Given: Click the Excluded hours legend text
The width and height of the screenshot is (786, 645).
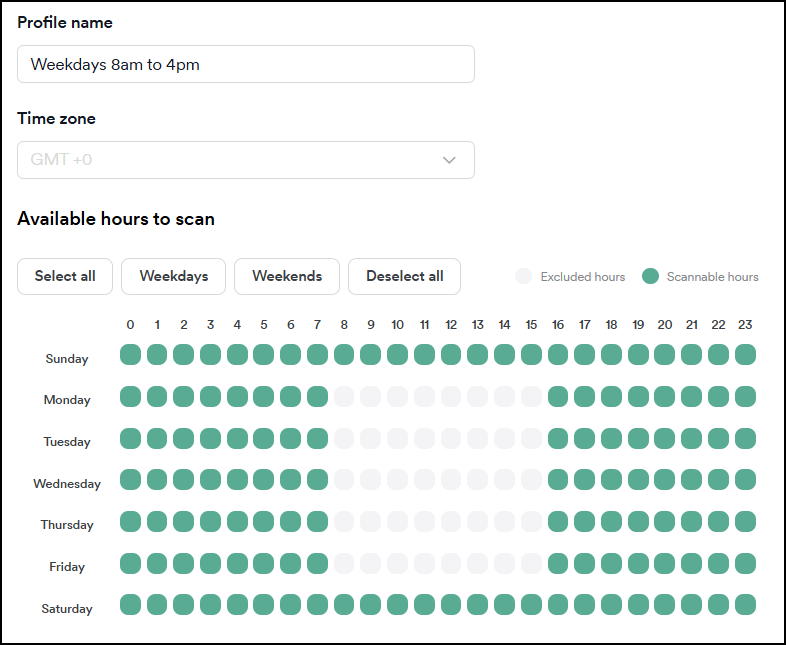Looking at the screenshot, I should pos(582,277).
